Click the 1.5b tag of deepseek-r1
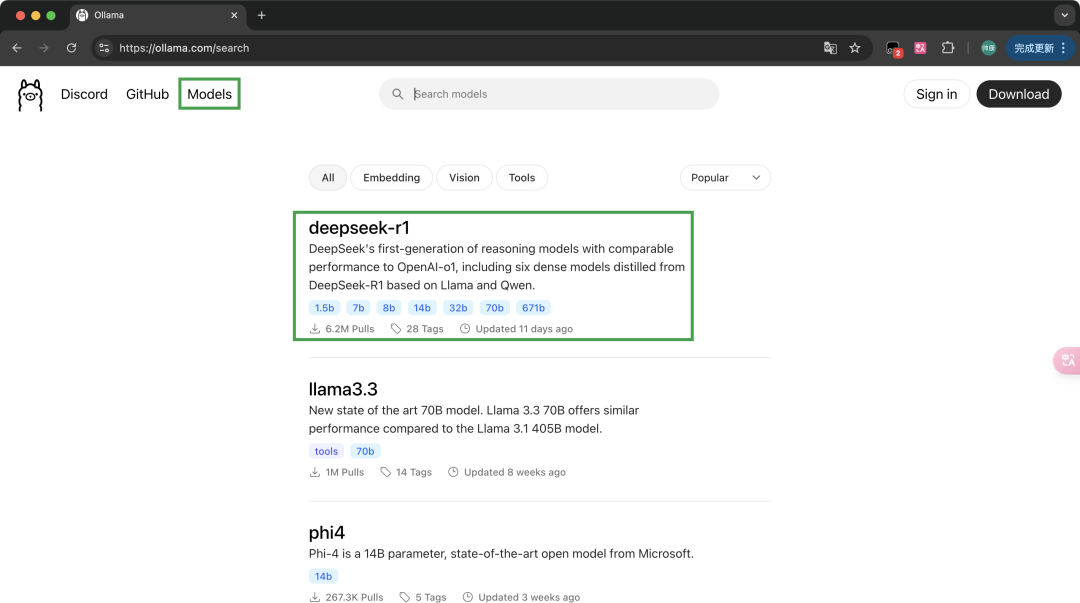This screenshot has height=603, width=1080. pos(324,308)
